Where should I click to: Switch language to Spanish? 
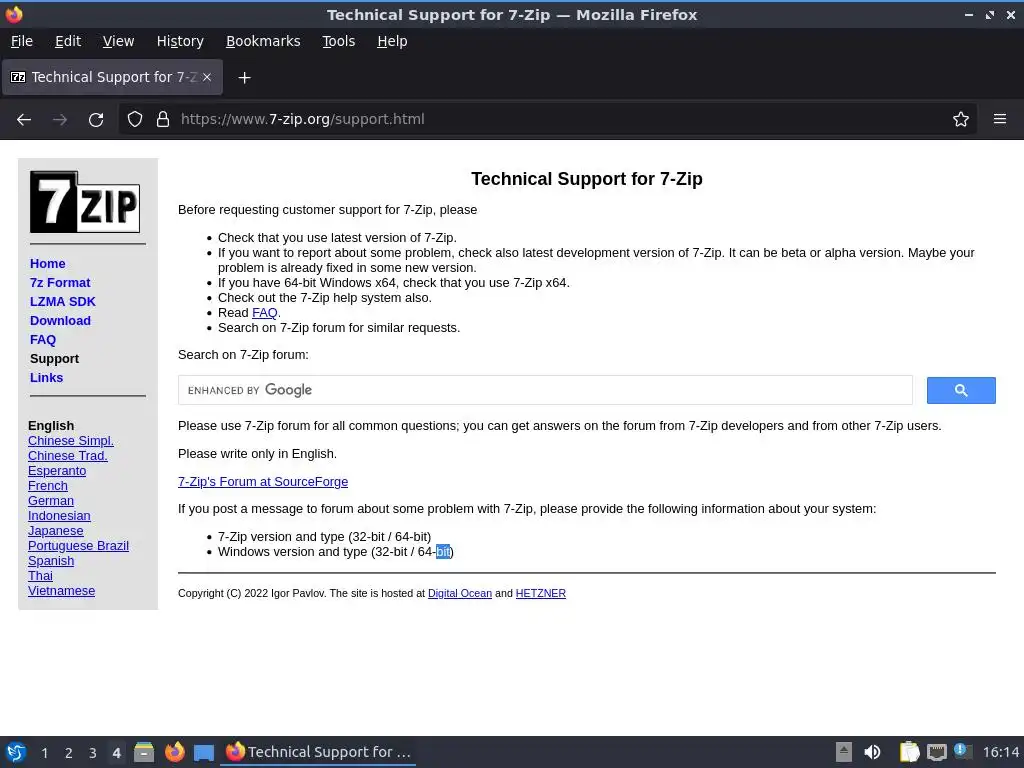pyautogui.click(x=51, y=561)
